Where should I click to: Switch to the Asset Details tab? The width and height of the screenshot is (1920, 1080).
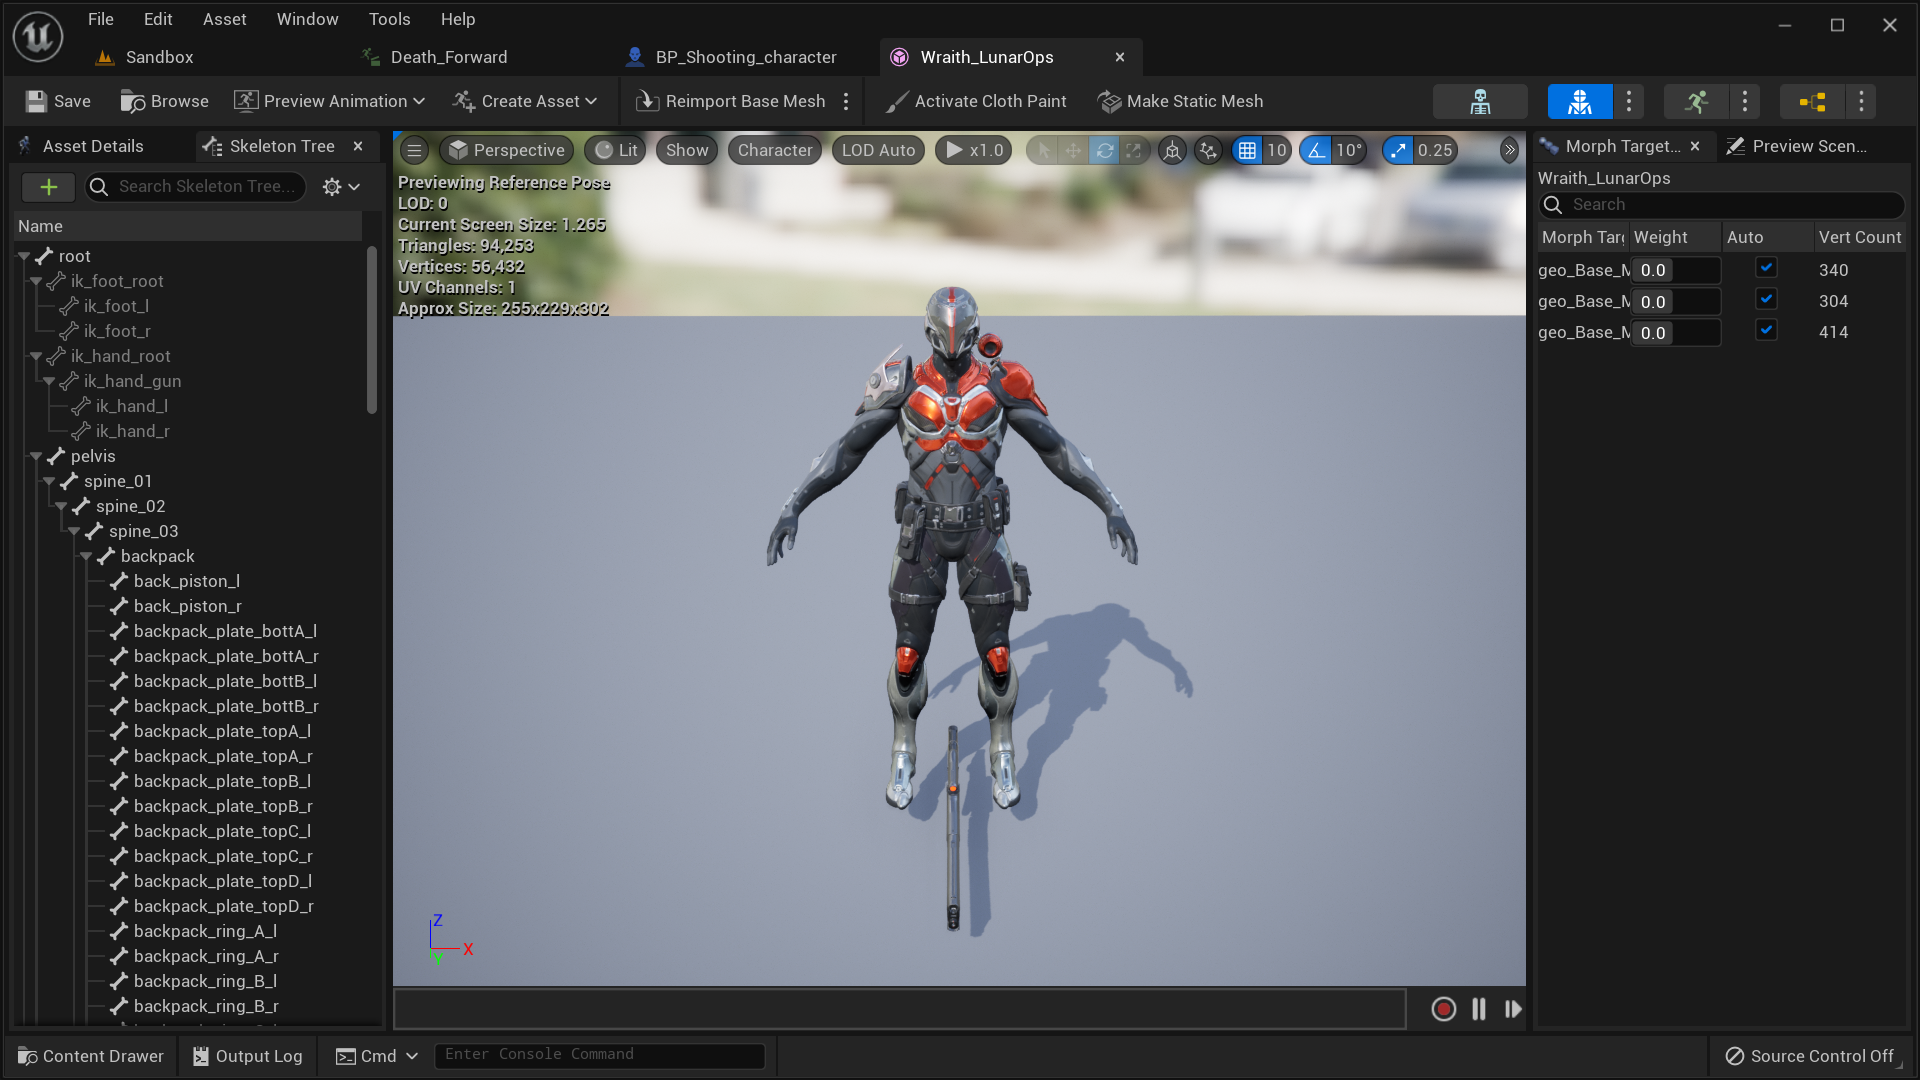tap(82, 146)
